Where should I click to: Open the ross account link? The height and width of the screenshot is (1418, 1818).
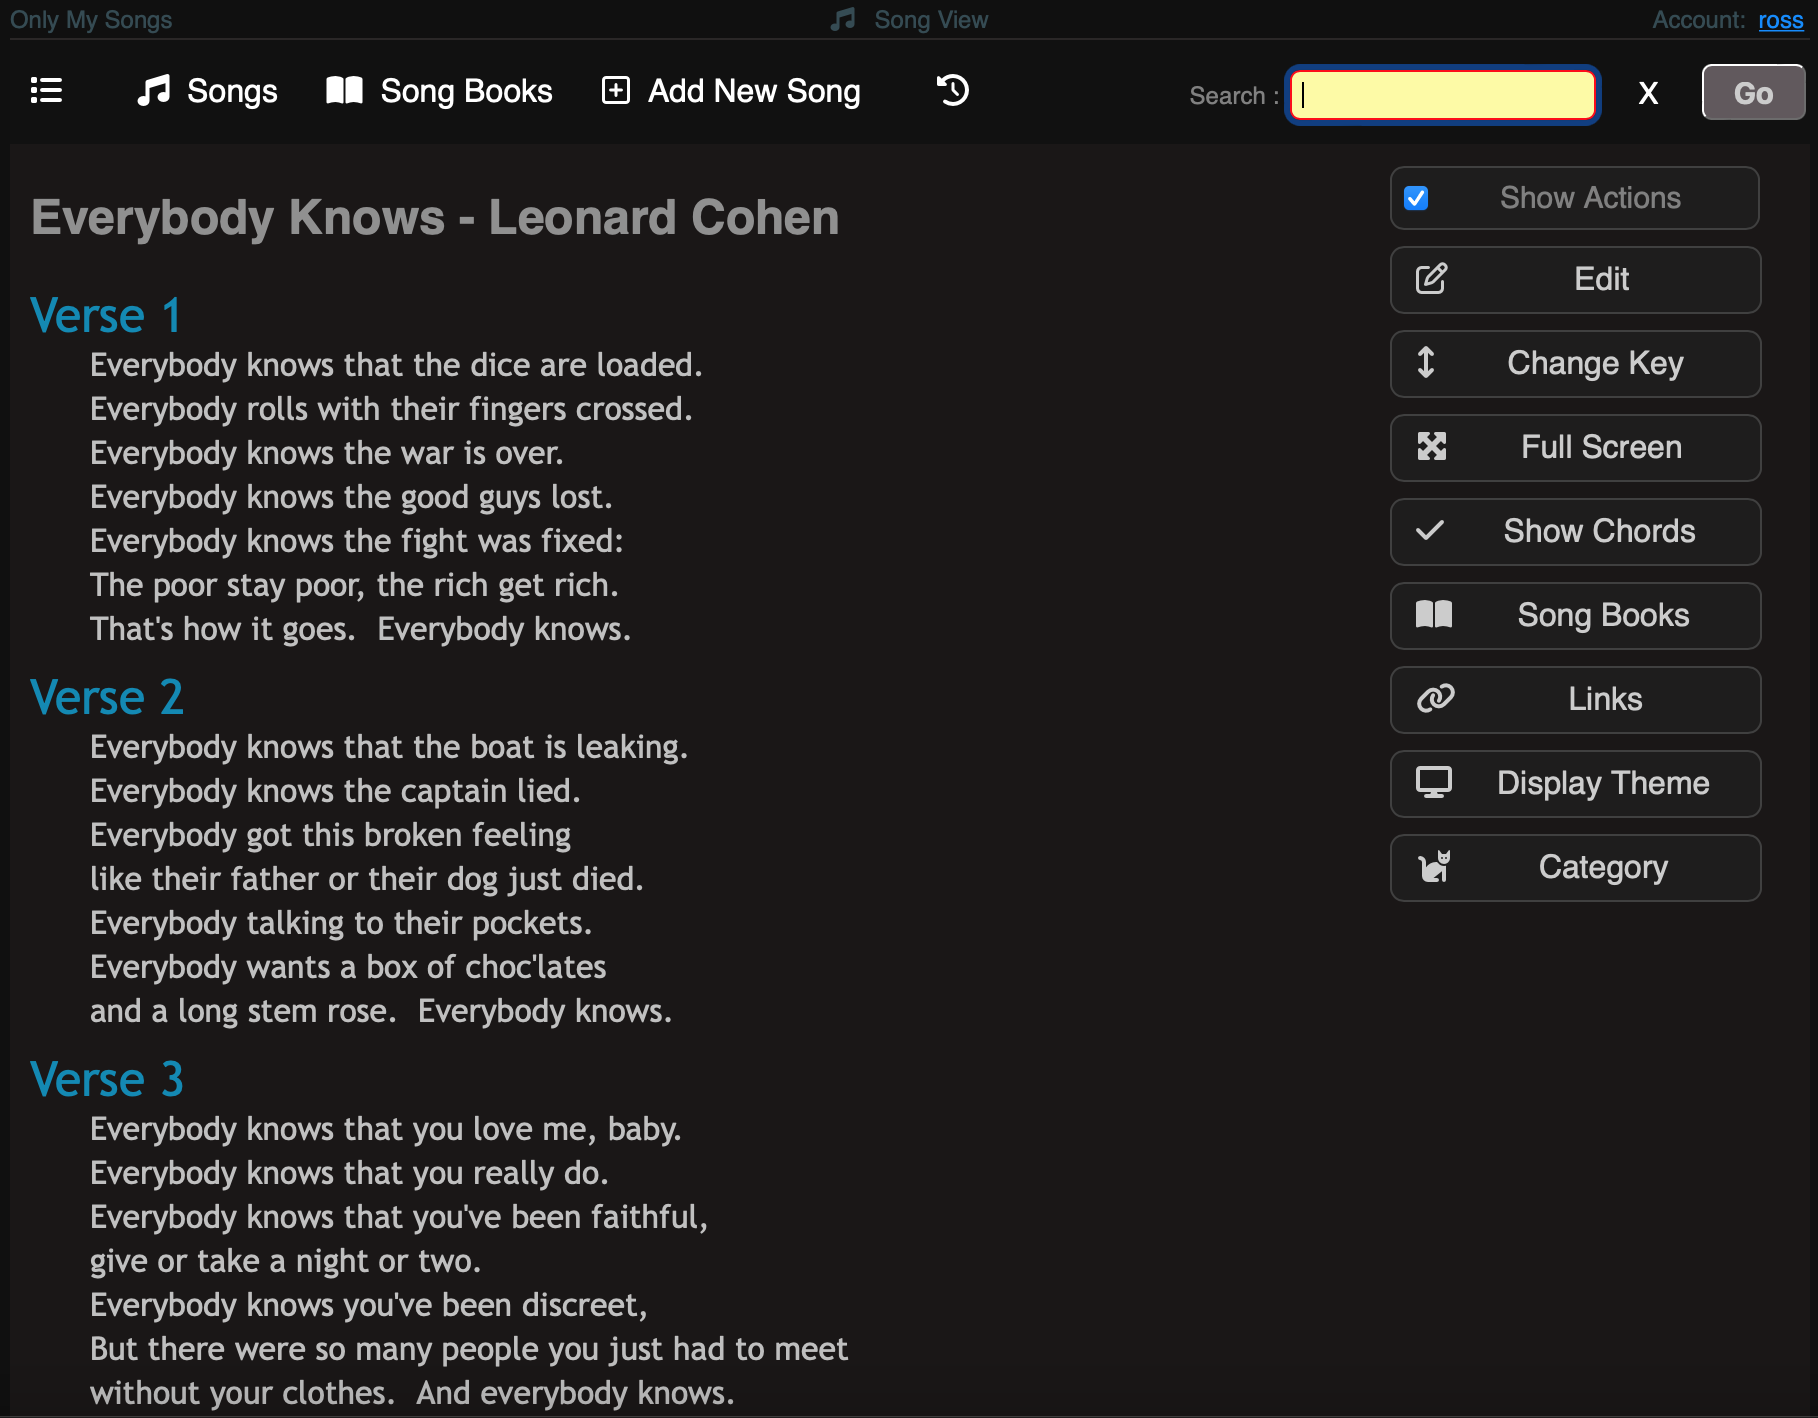[1780, 20]
